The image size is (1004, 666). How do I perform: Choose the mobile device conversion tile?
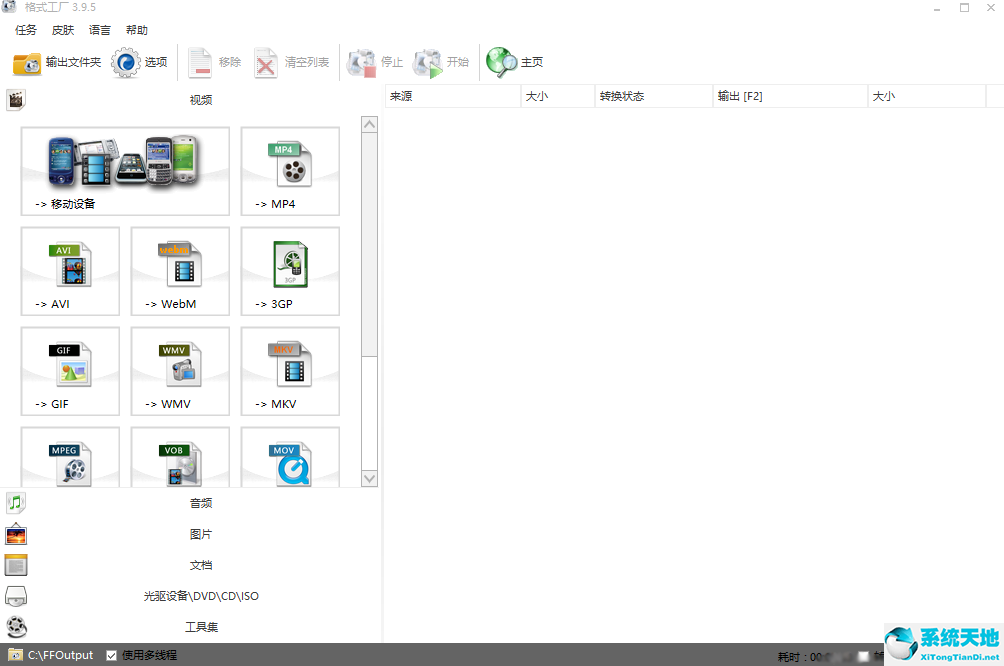point(125,171)
